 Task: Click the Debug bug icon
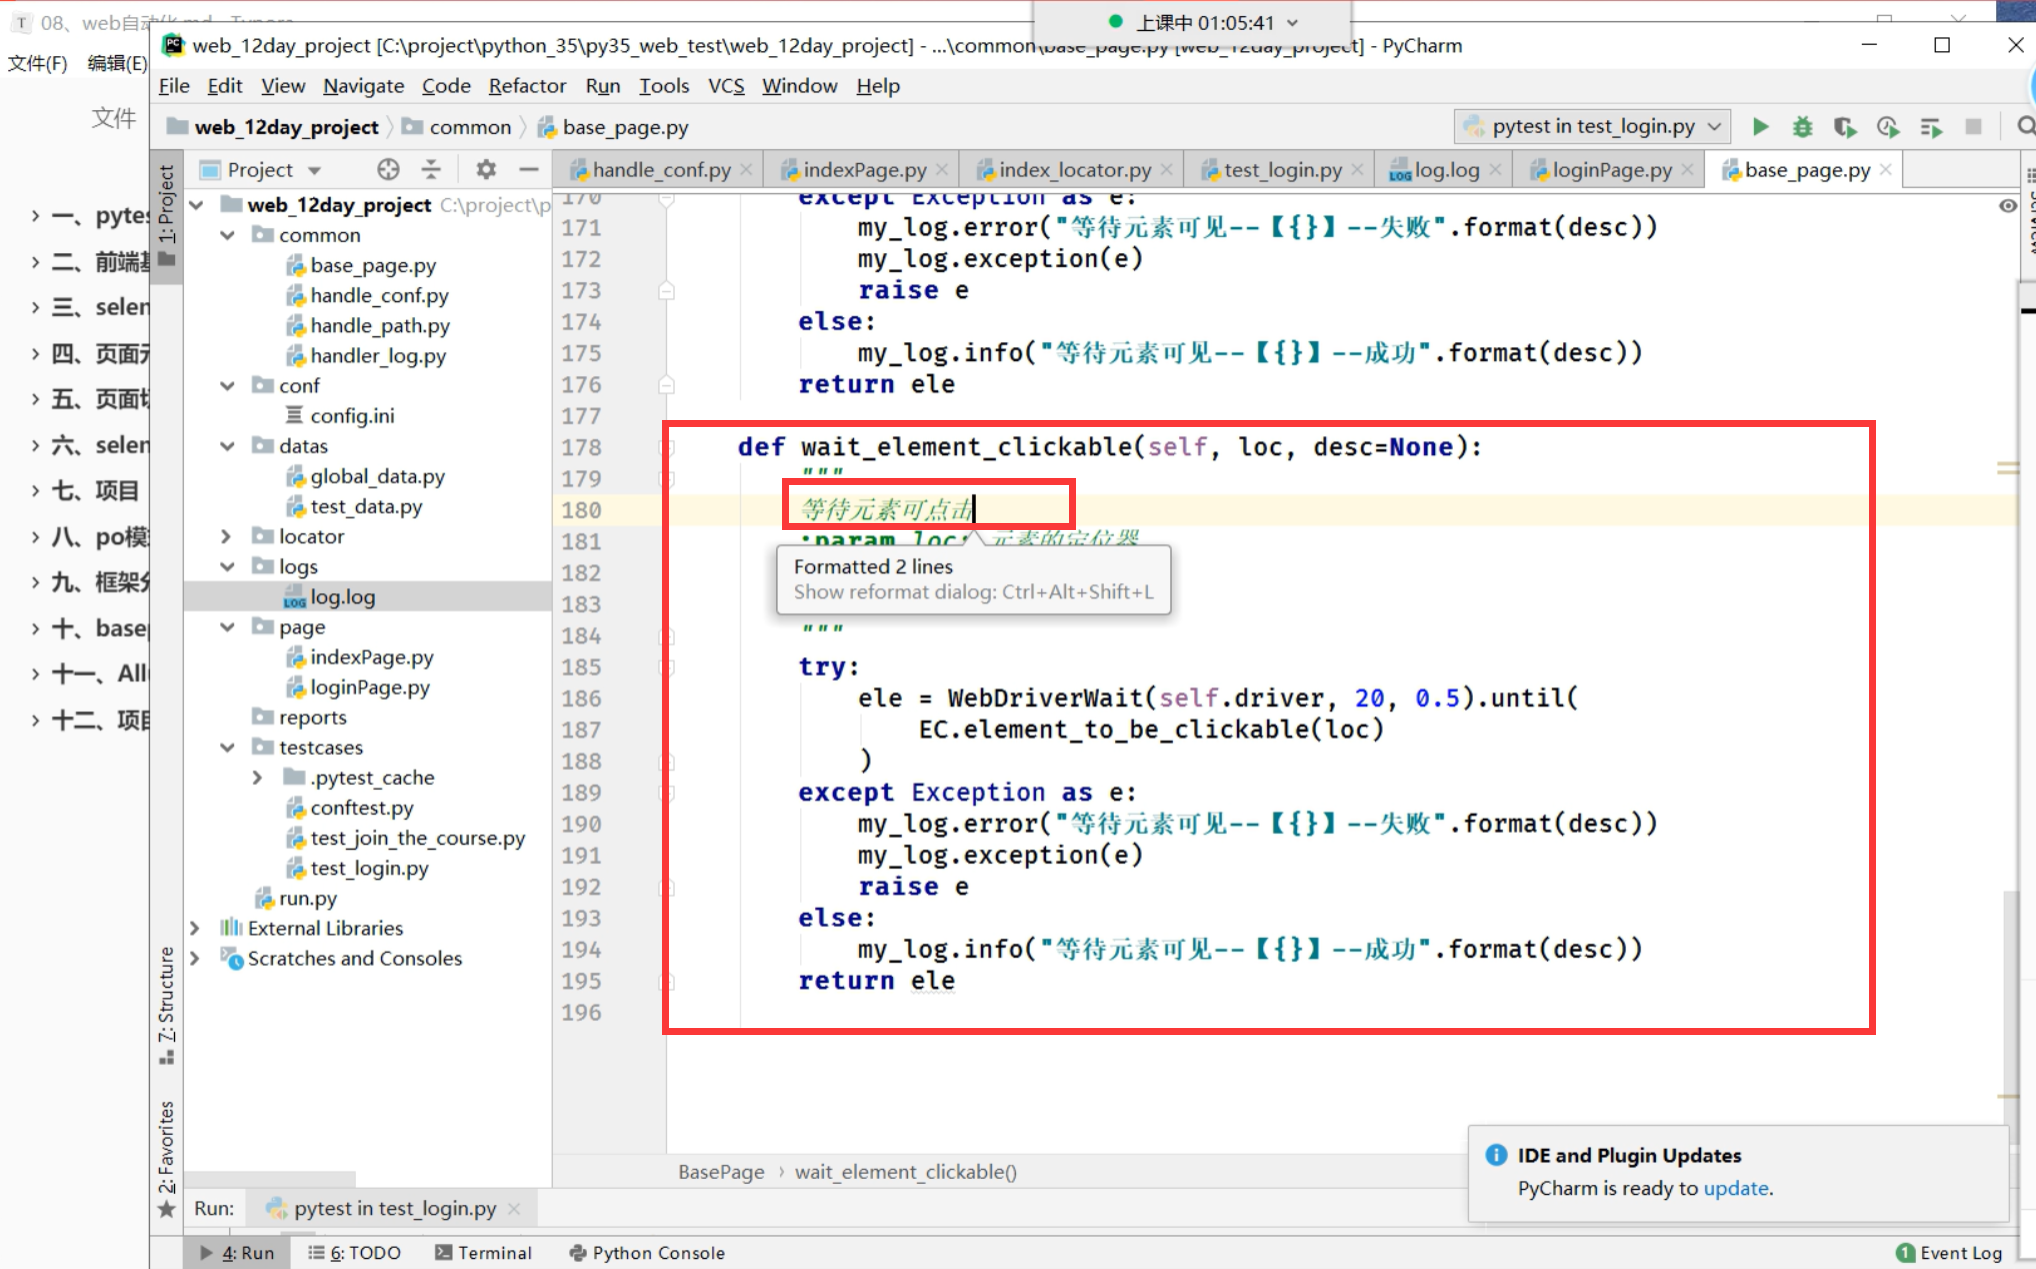pyautogui.click(x=1802, y=127)
